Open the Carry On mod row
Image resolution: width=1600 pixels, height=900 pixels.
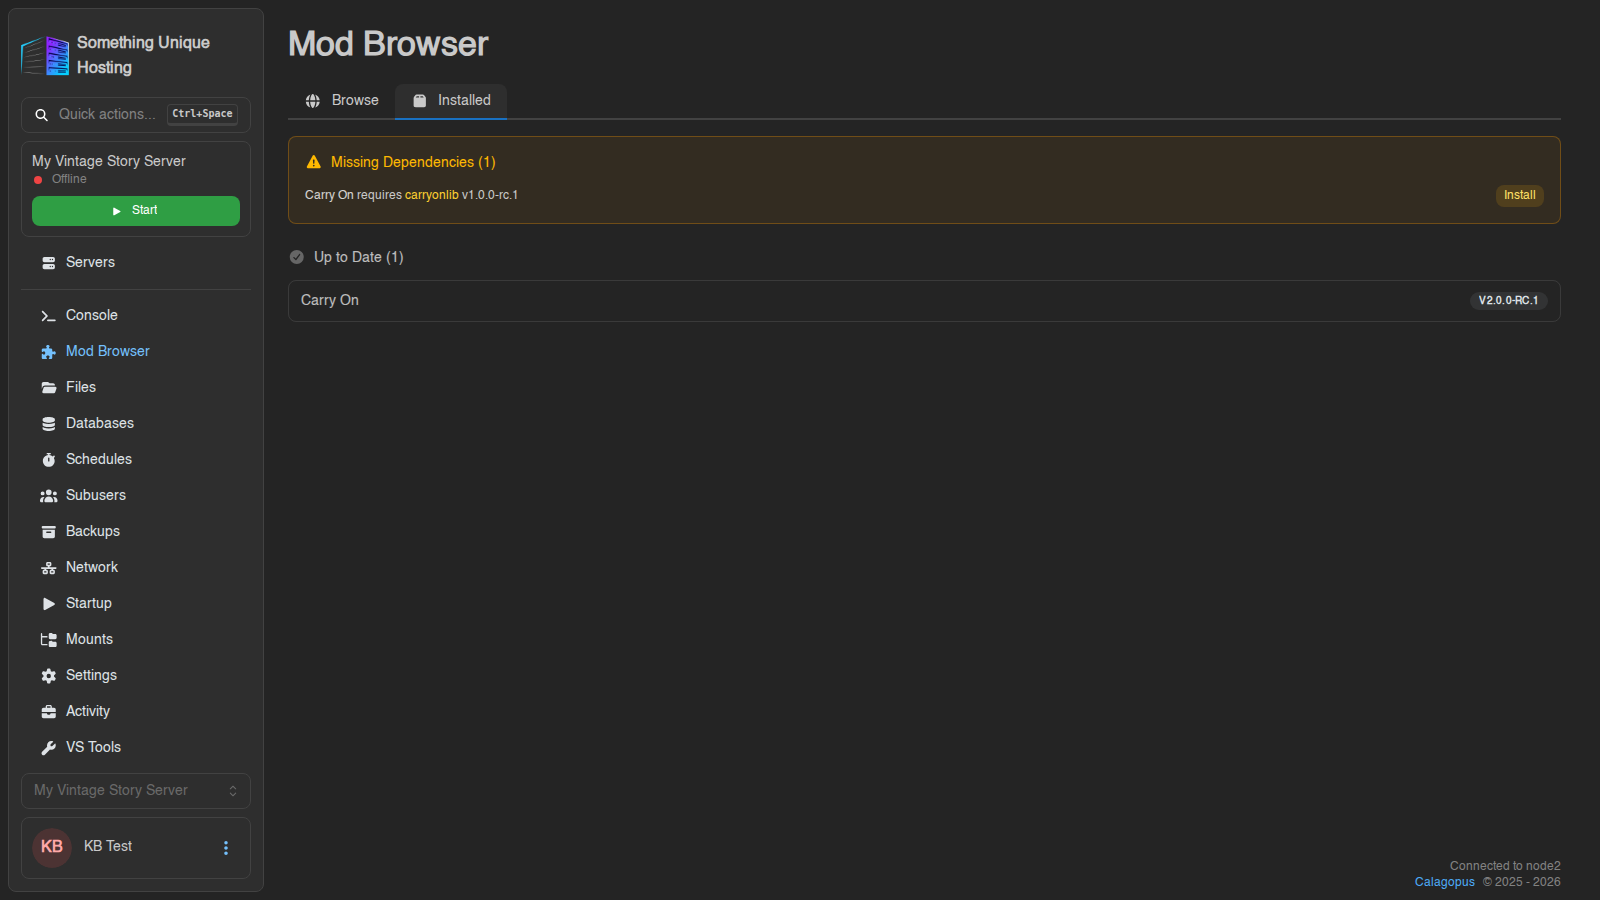point(924,301)
